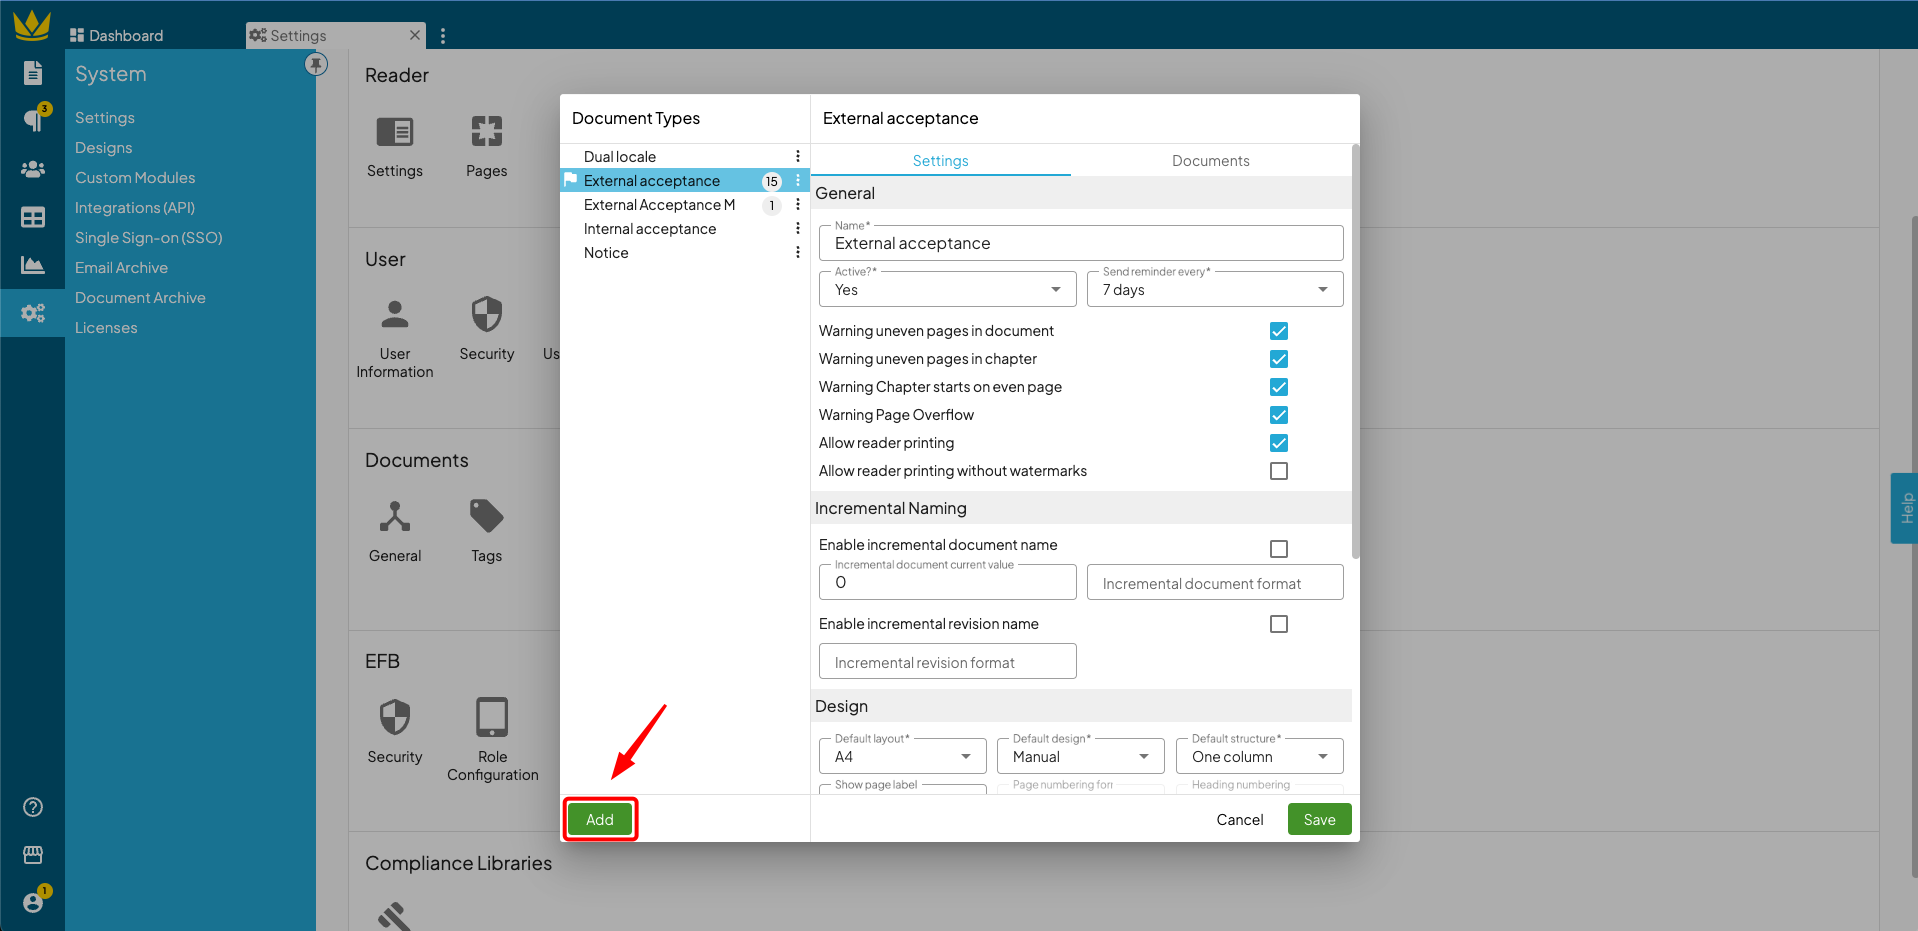This screenshot has width=1918, height=931.
Task: Open the Send reminder every dropdown
Action: [1214, 290]
